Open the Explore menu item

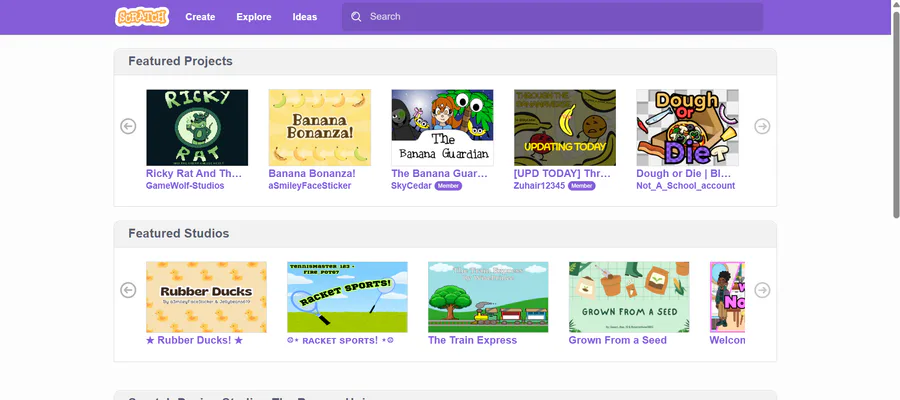tap(254, 17)
